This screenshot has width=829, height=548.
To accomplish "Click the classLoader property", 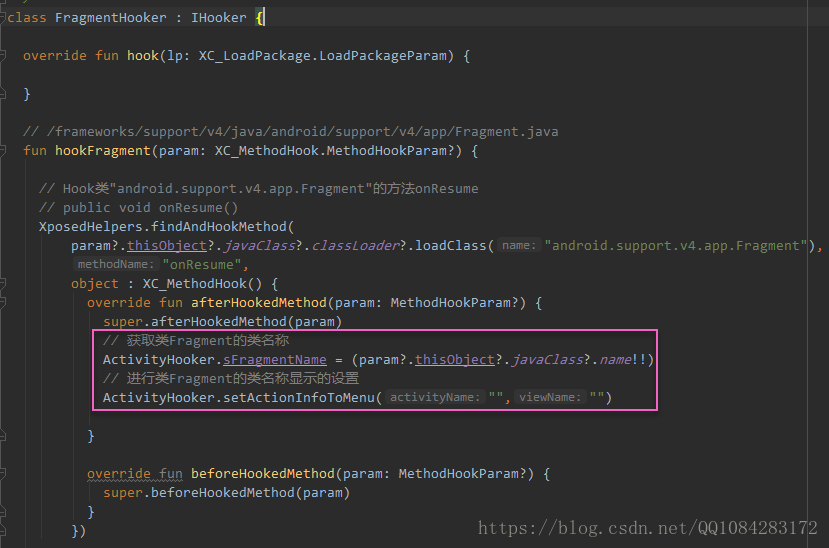I will tap(355, 246).
